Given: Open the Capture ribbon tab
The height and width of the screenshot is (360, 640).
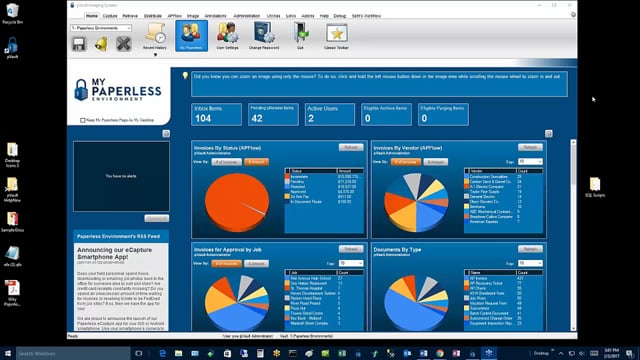Looking at the screenshot, I should 110,16.
